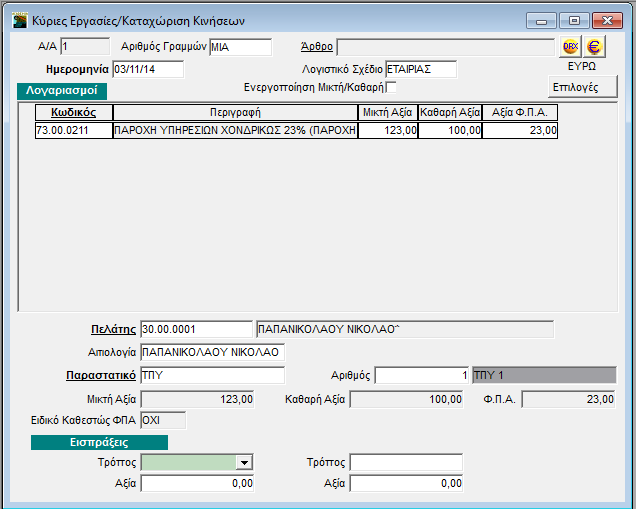Focus the Παραστατικό field containing ΤΠΥ
Screen dimensions: 636x509
click(x=213, y=375)
